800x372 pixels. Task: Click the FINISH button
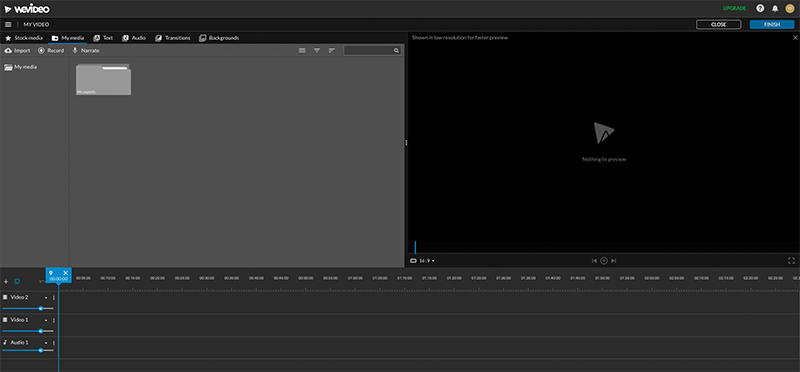click(x=772, y=24)
